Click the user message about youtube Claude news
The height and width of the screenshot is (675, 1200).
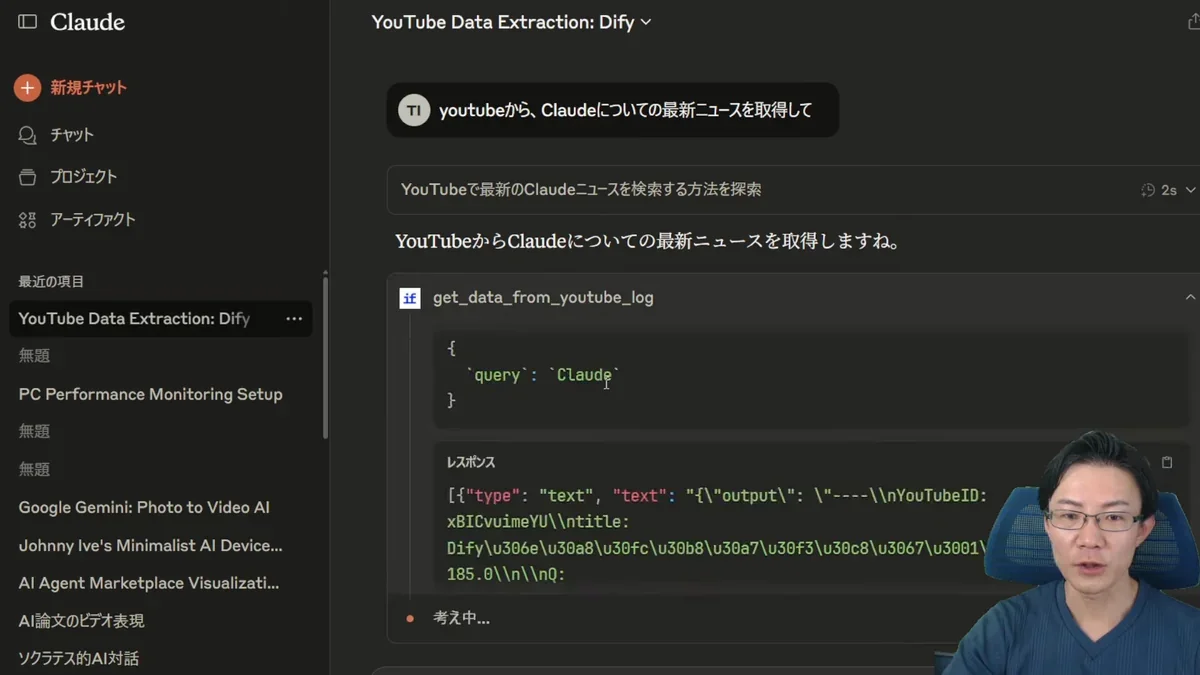pos(625,110)
